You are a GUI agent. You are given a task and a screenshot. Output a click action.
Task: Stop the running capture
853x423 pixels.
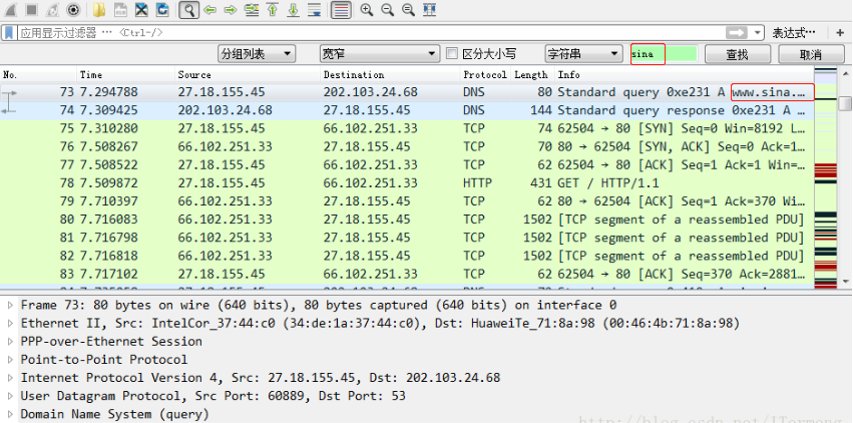coord(32,10)
